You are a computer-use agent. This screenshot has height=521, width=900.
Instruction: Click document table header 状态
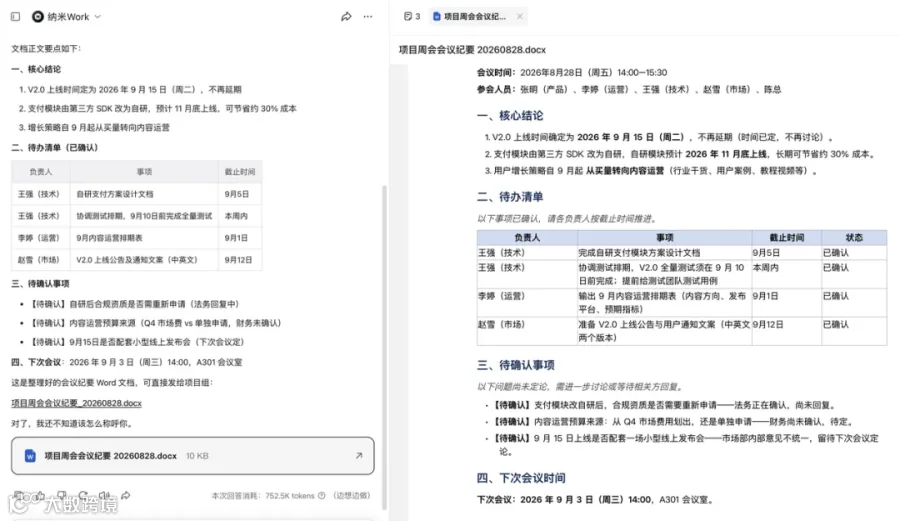click(854, 238)
